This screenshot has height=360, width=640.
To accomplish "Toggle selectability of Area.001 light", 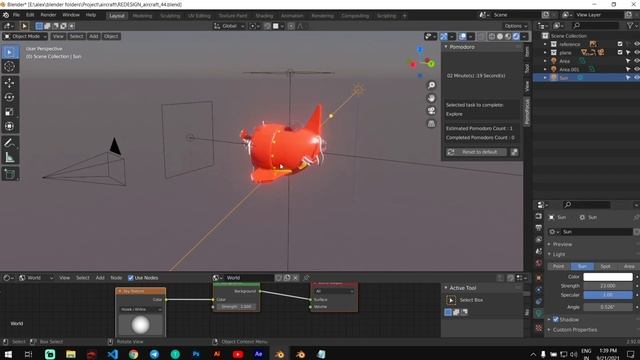I will coord(628,69).
